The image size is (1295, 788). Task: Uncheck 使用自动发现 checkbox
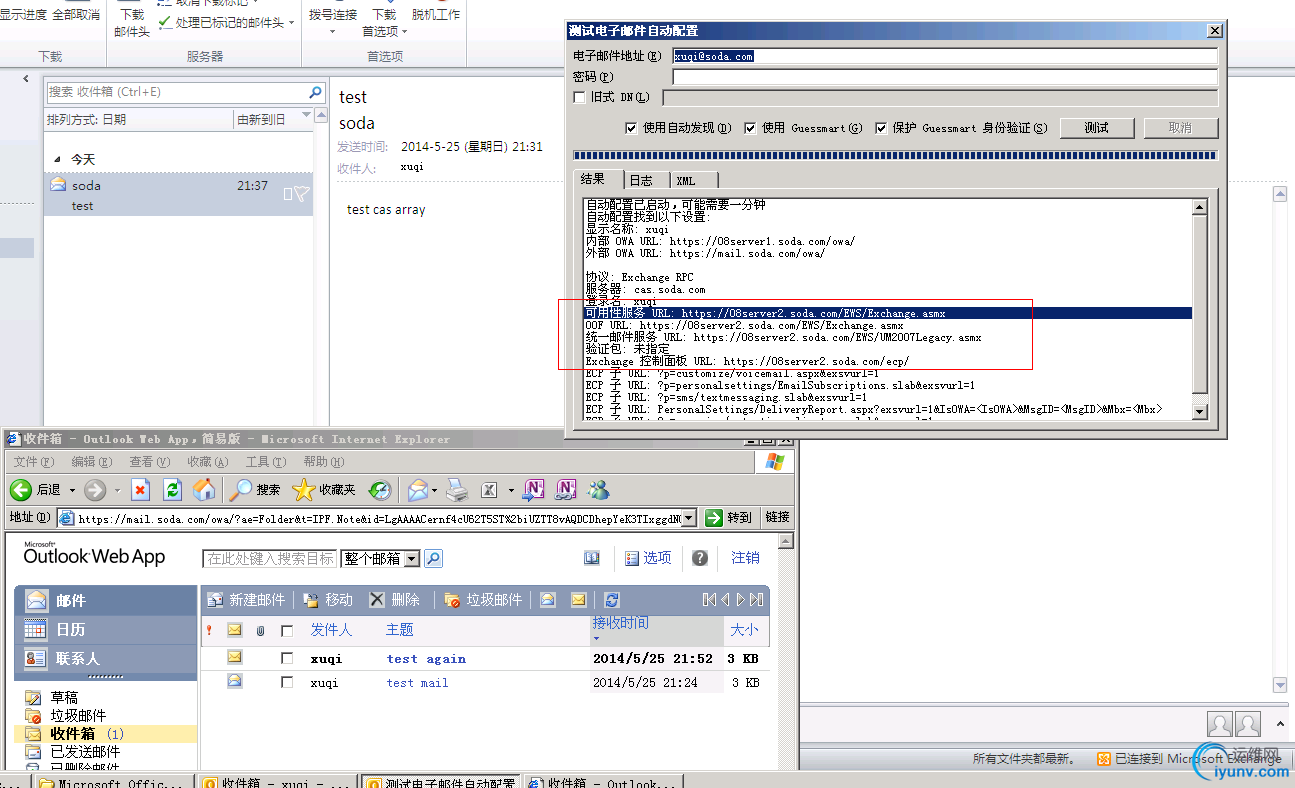[631, 128]
